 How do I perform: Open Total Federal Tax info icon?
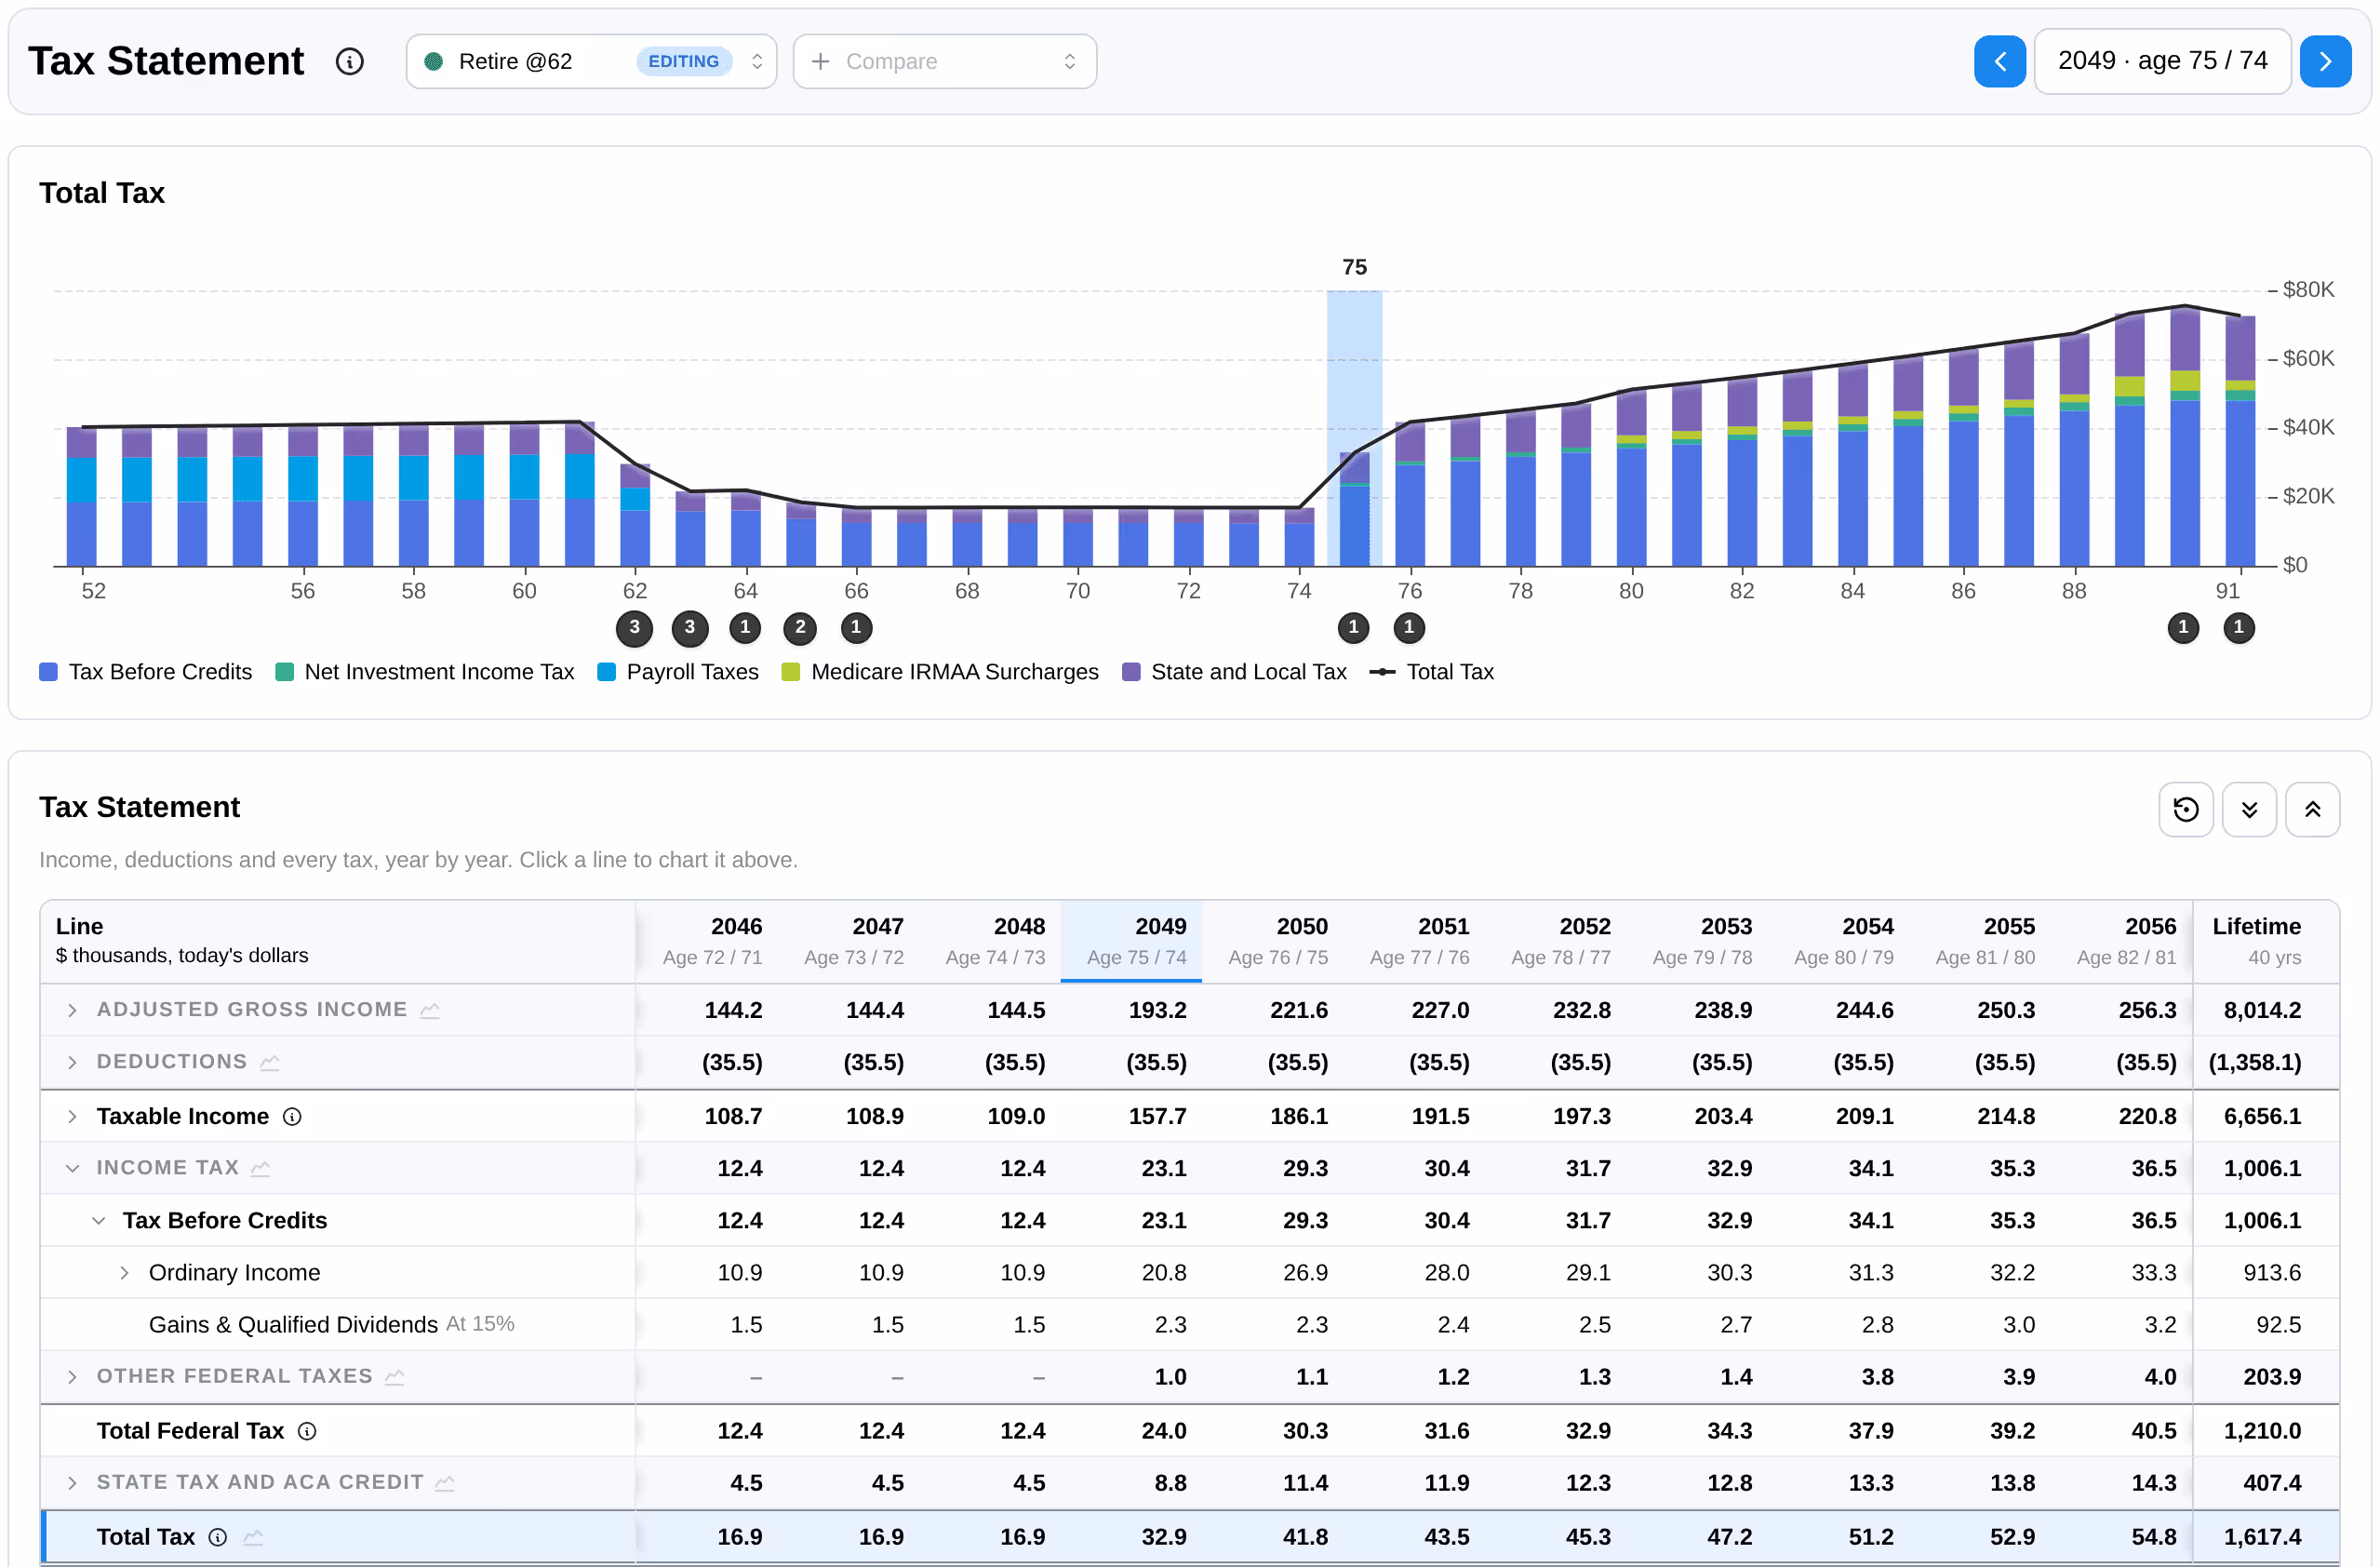(x=308, y=1431)
